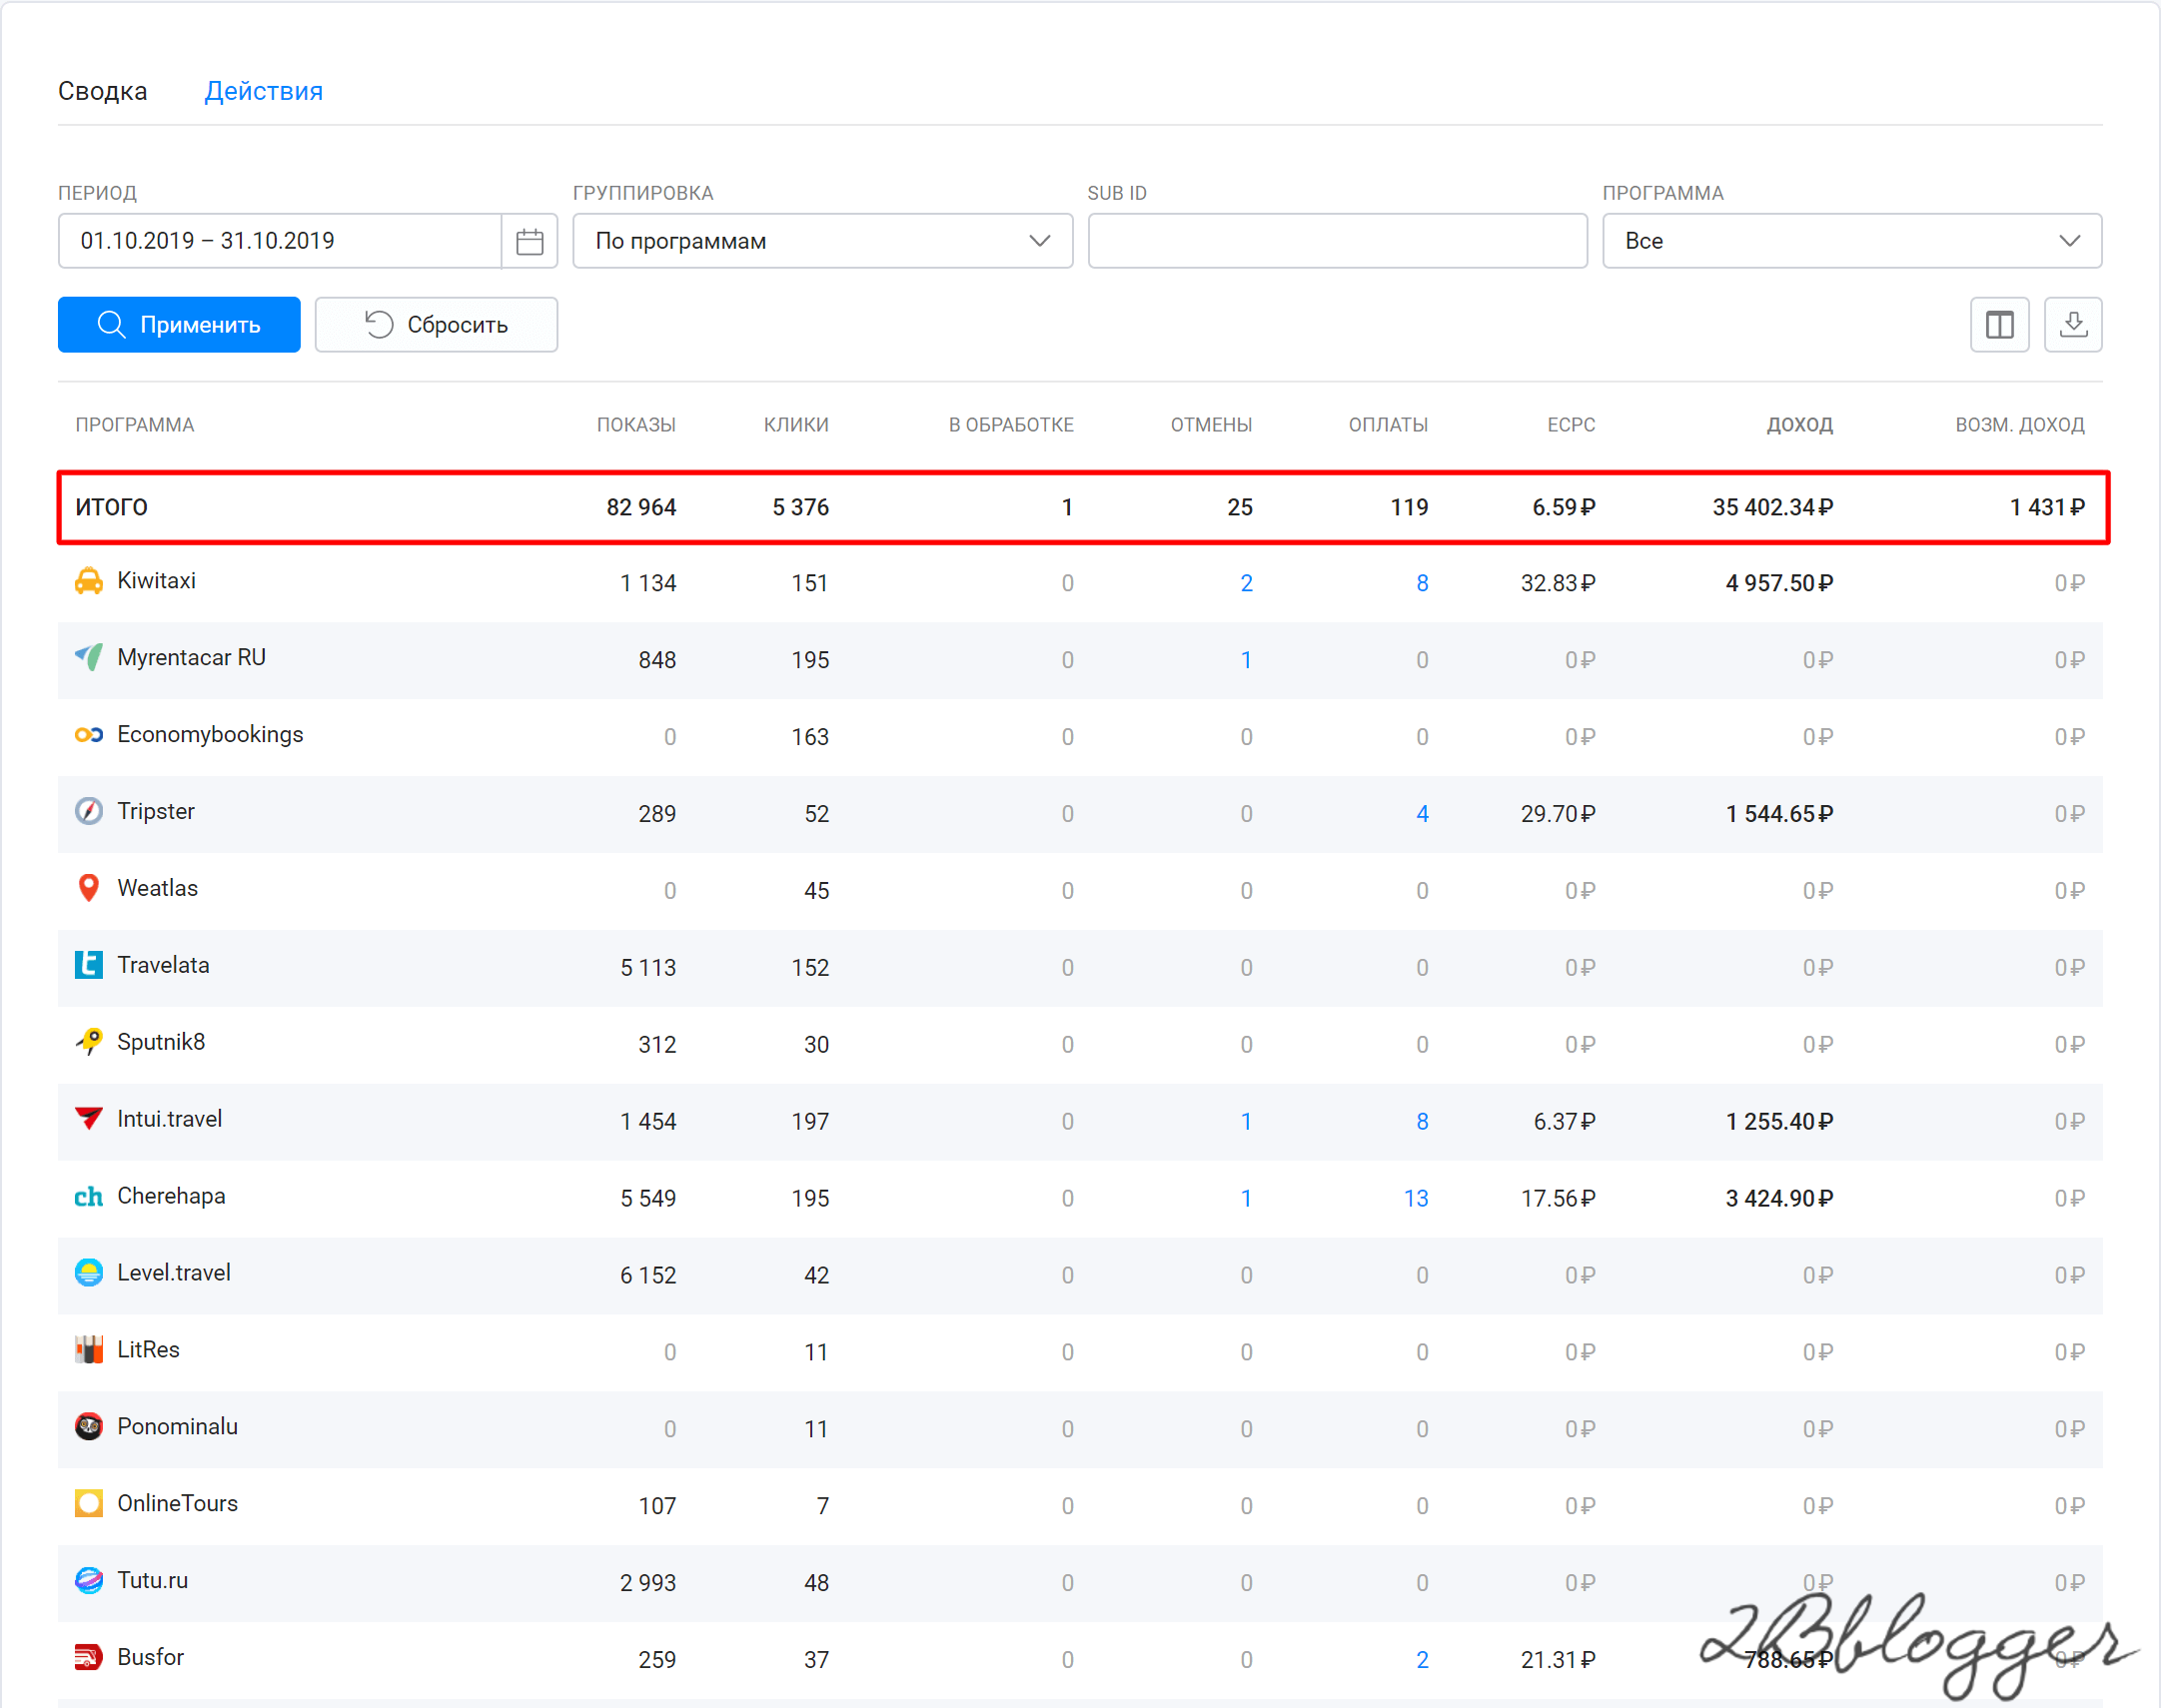
Task: Click the Travelata program name
Action: click(x=163, y=965)
